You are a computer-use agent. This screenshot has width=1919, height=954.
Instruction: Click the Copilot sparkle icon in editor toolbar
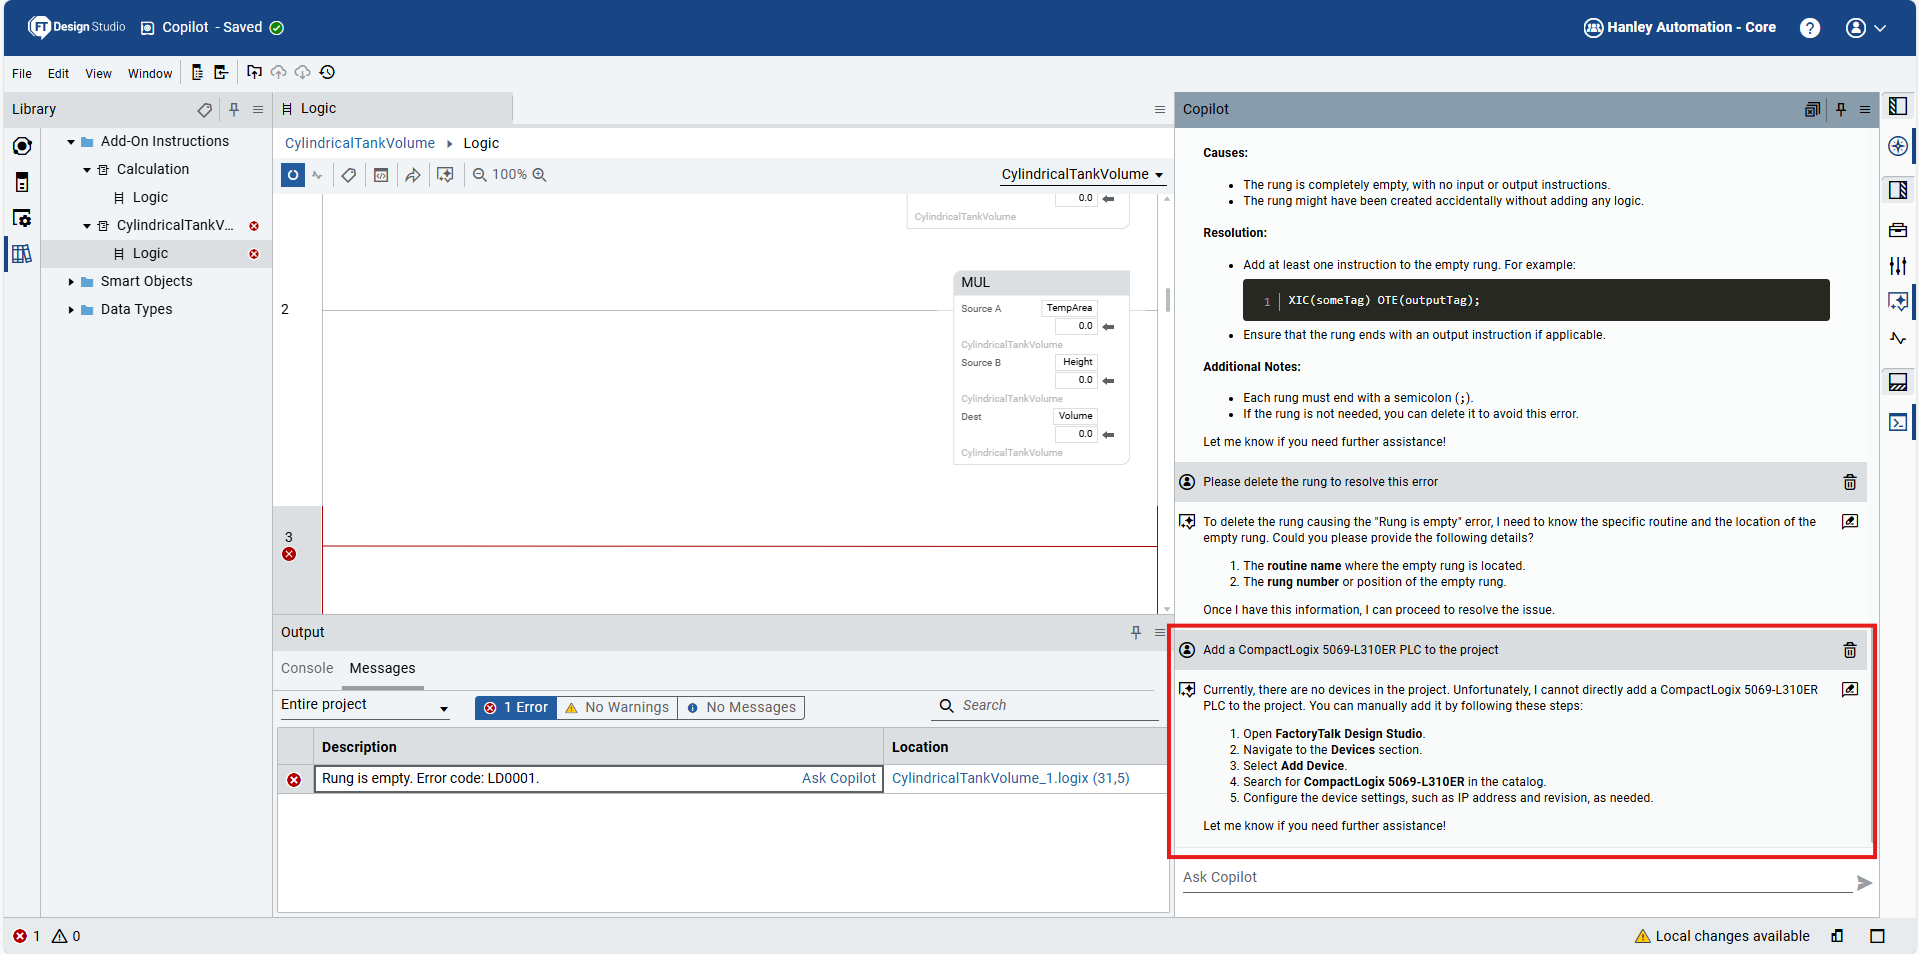tap(445, 175)
